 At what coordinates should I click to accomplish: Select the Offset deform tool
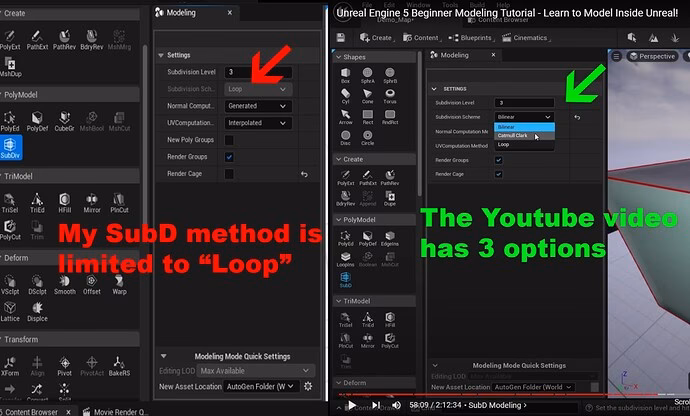pos(92,284)
